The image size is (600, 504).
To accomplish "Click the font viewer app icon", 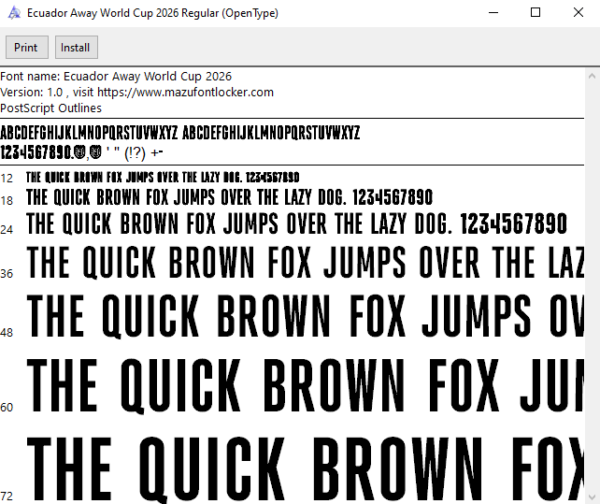I will coord(14,13).
